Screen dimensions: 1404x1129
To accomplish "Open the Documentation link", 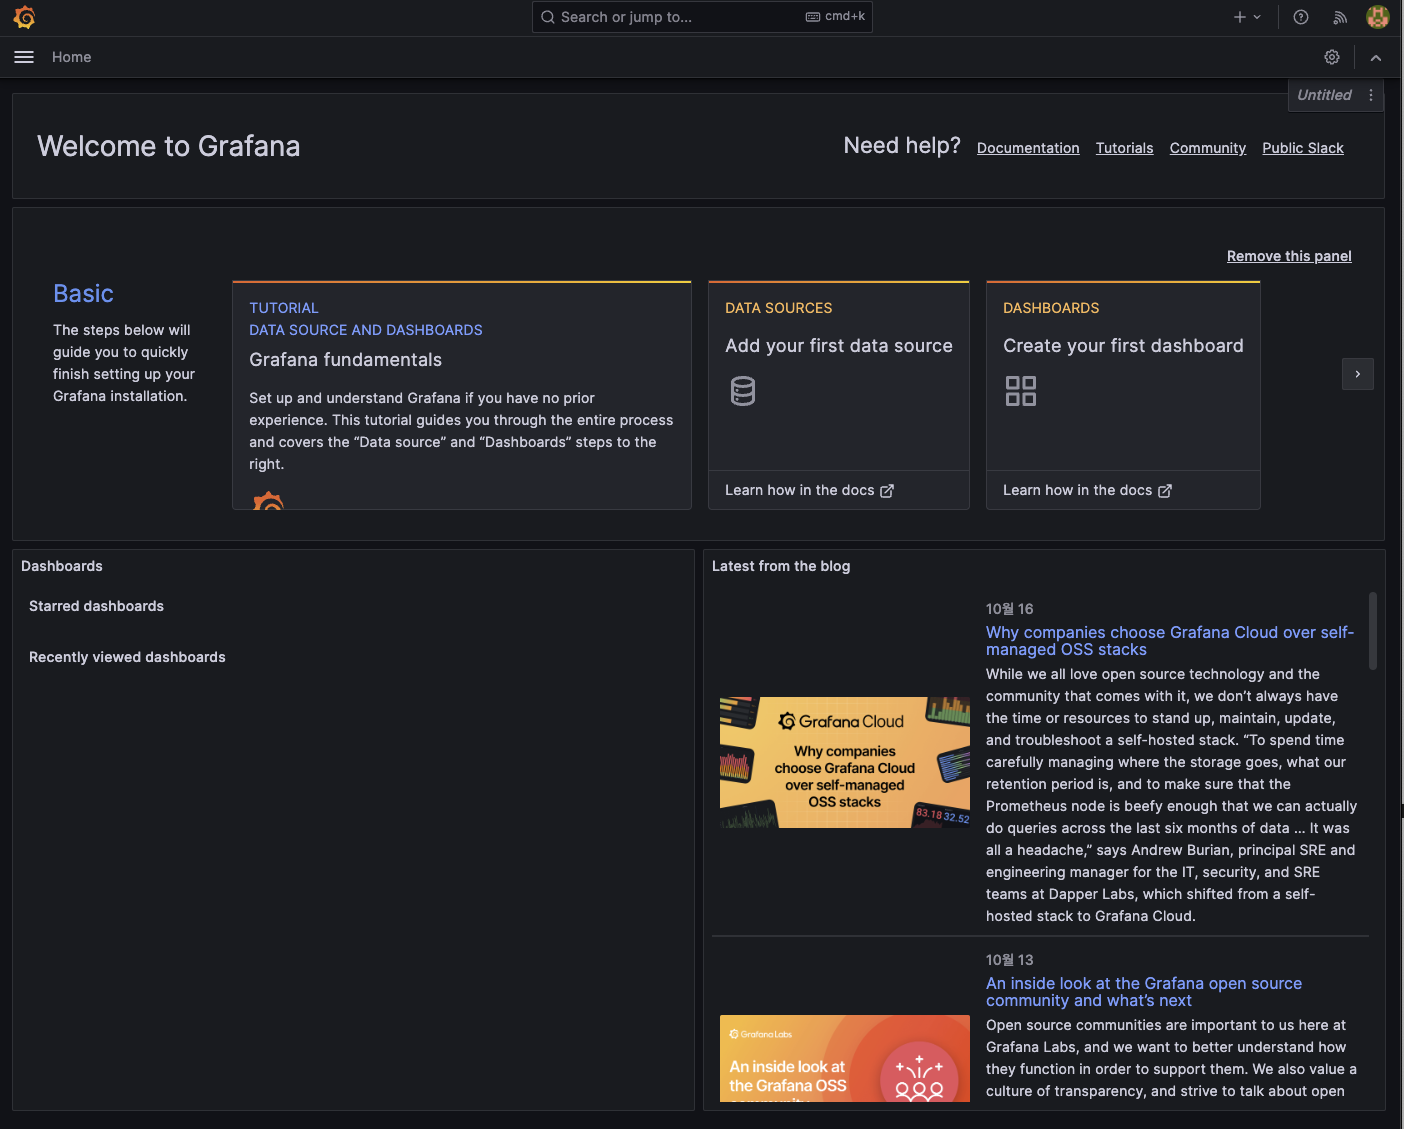I will tap(1028, 148).
